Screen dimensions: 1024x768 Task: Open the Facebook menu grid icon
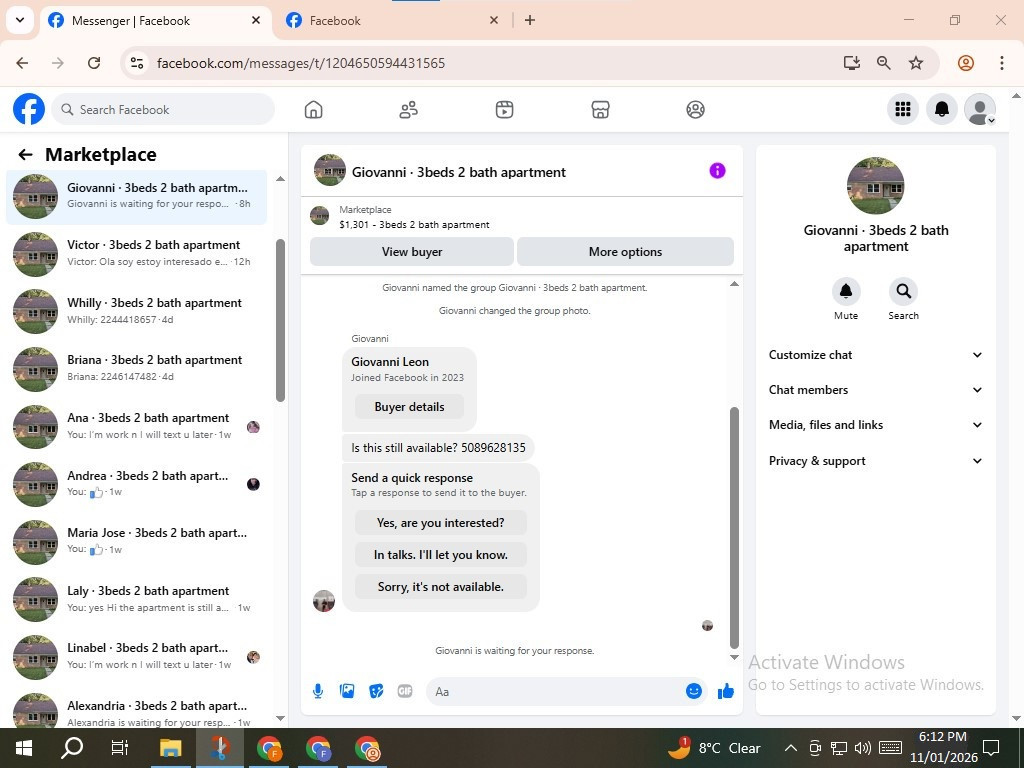pos(903,109)
